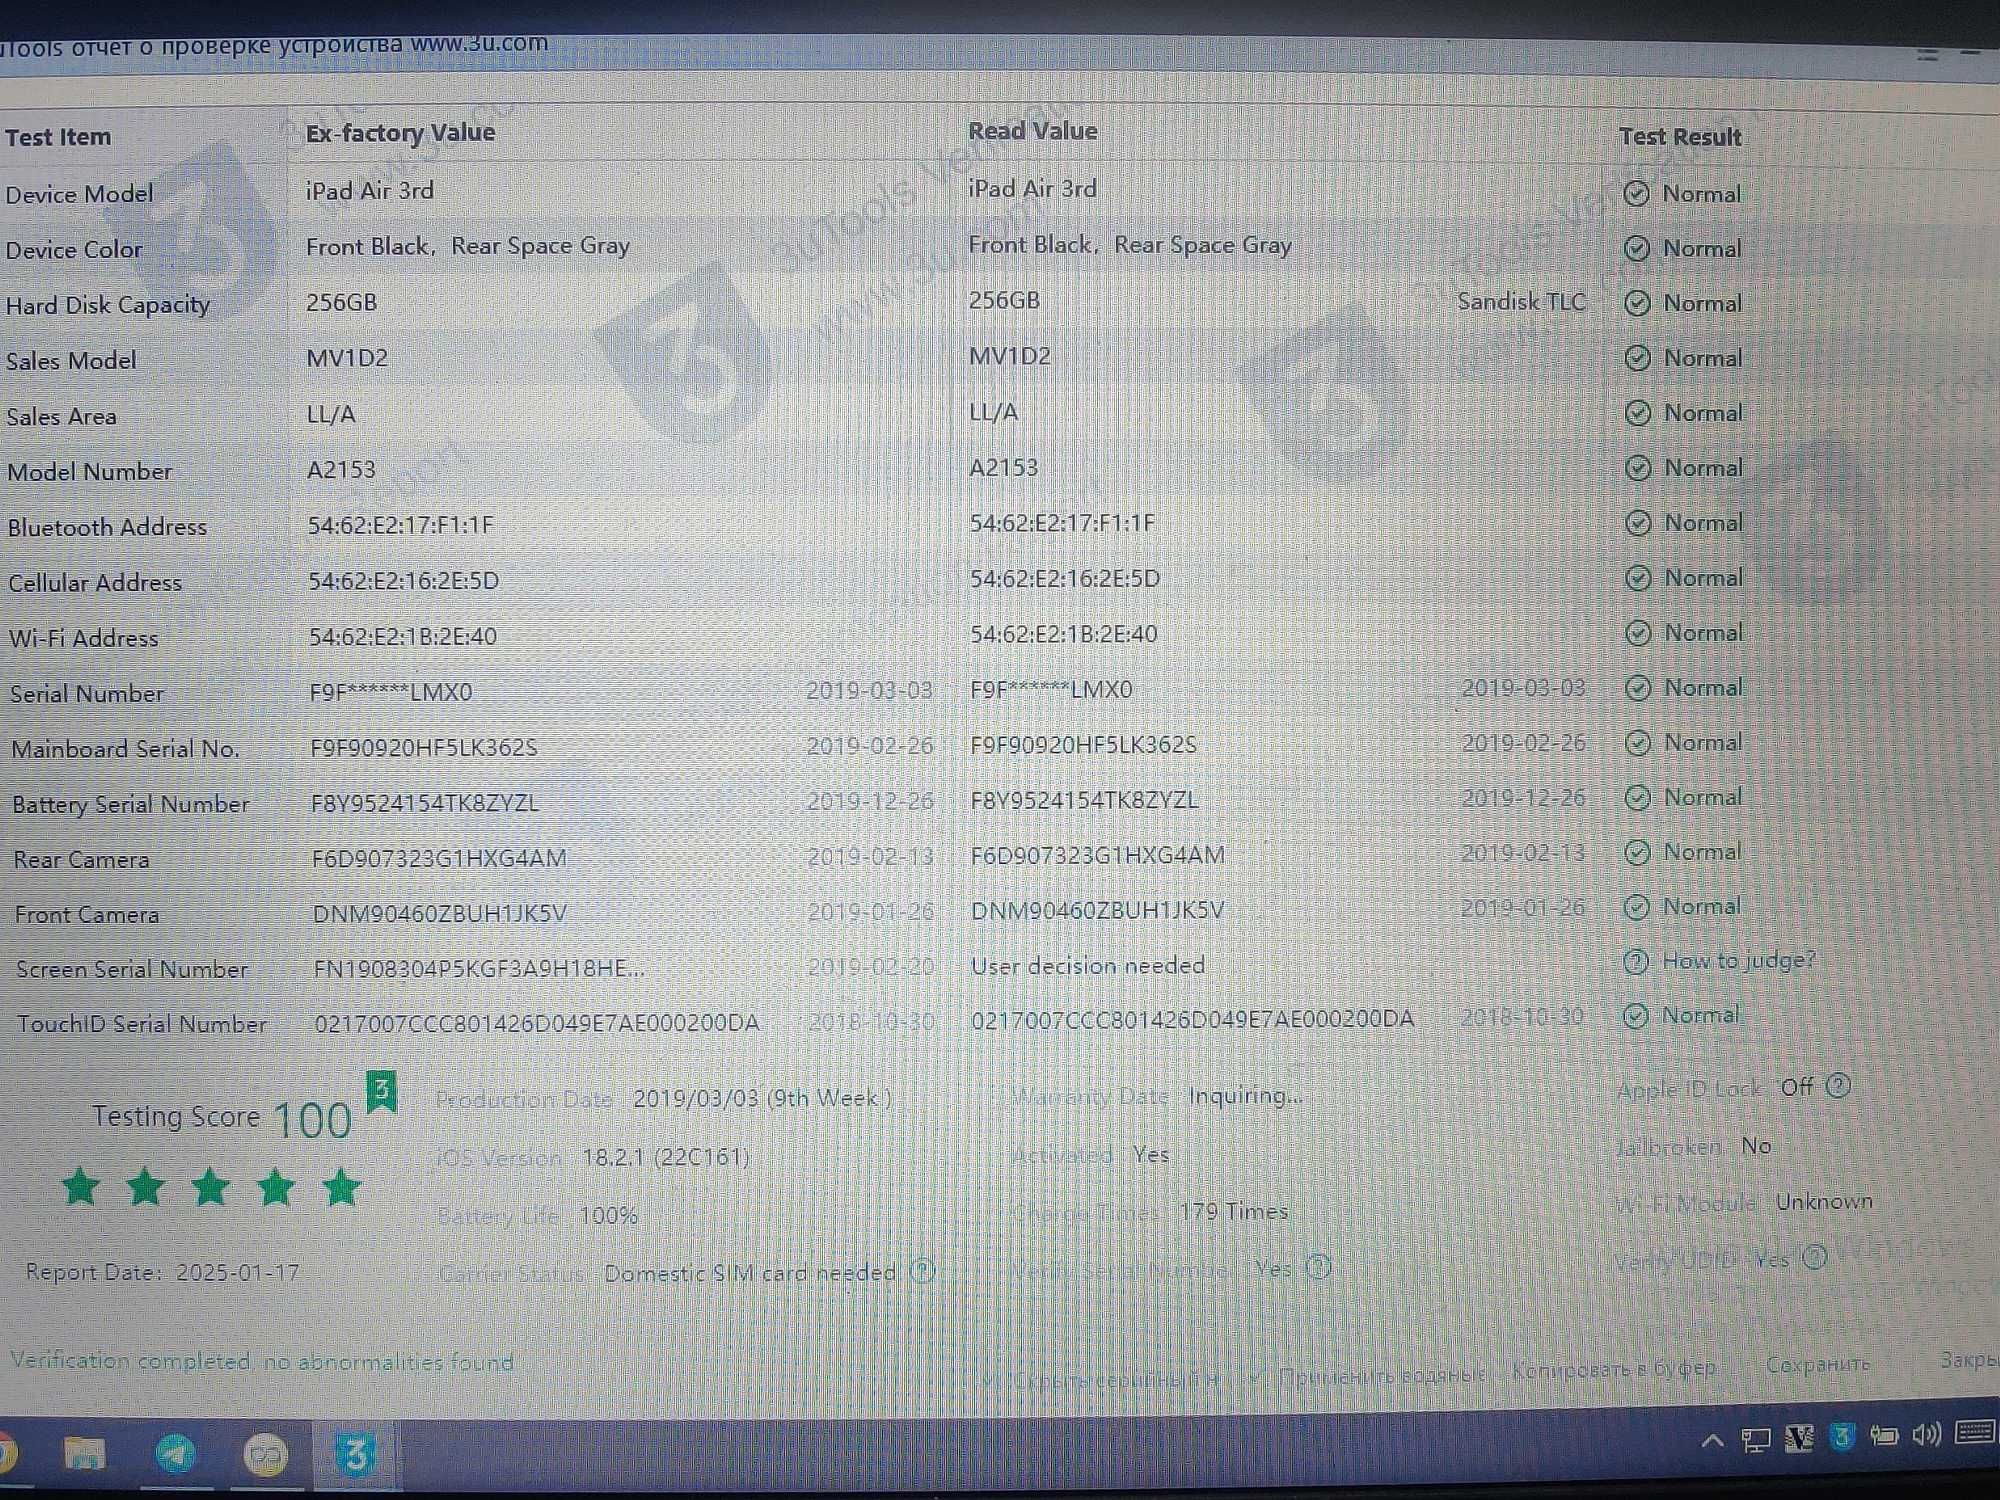Open the V-shaped tray app icon
Viewport: 2000px width, 1500px height.
click(x=1799, y=1438)
